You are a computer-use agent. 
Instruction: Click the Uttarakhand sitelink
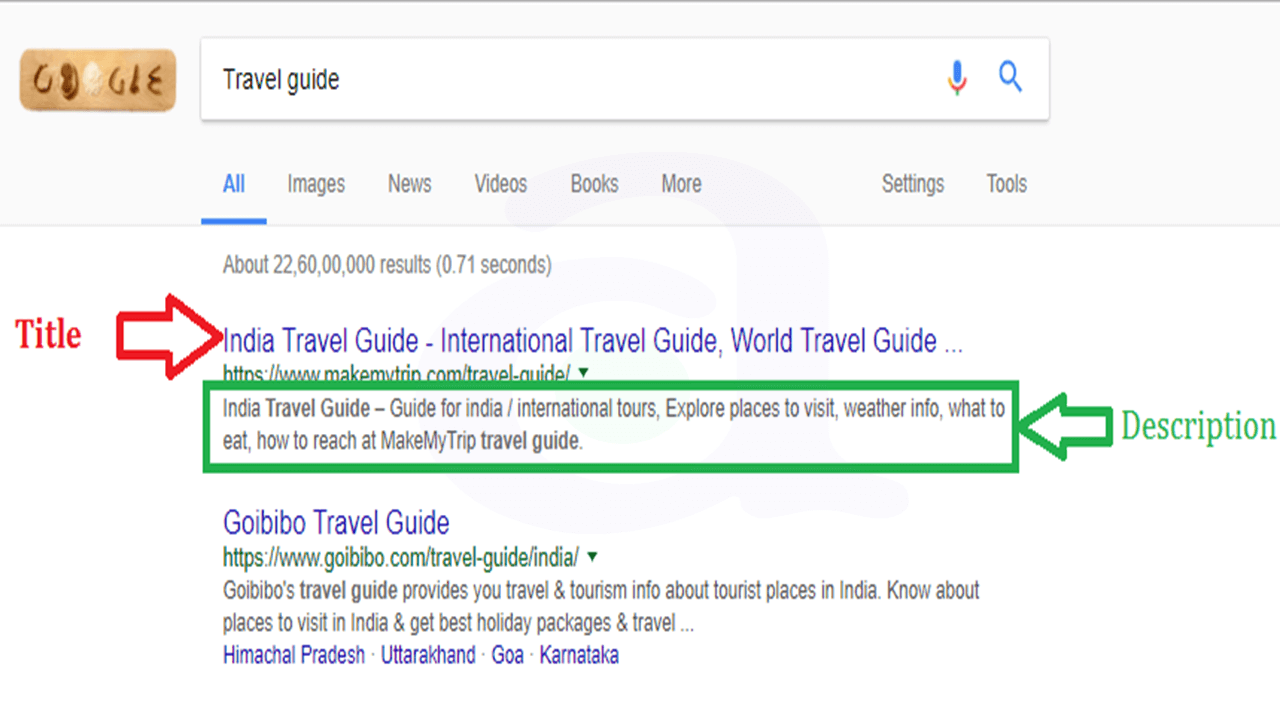point(428,655)
